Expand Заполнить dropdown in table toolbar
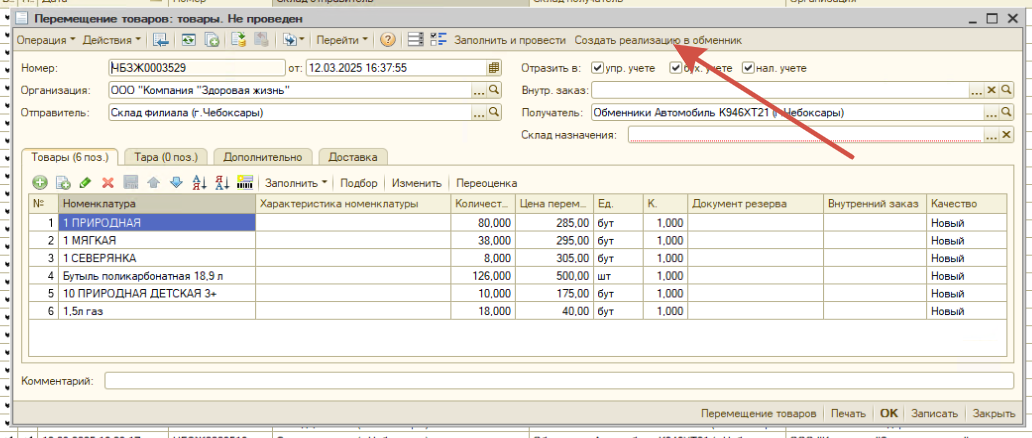The width and height of the screenshot is (1032, 438). point(296,182)
